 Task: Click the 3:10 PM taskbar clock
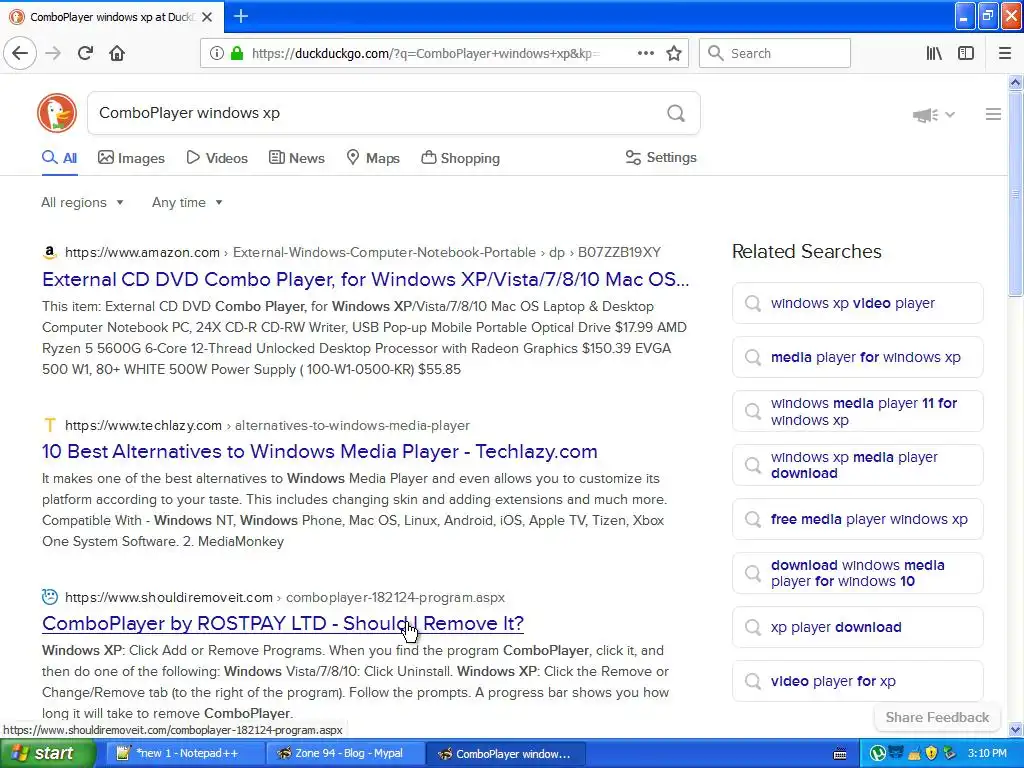coord(987,753)
